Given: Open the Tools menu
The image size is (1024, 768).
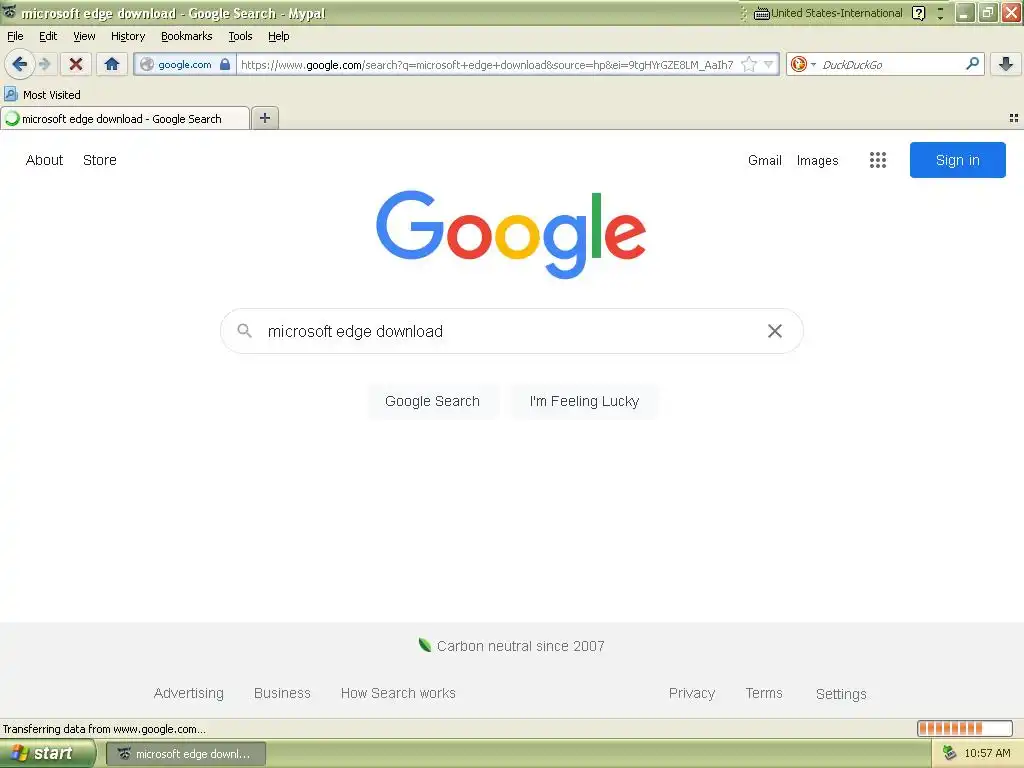Looking at the screenshot, I should [240, 36].
